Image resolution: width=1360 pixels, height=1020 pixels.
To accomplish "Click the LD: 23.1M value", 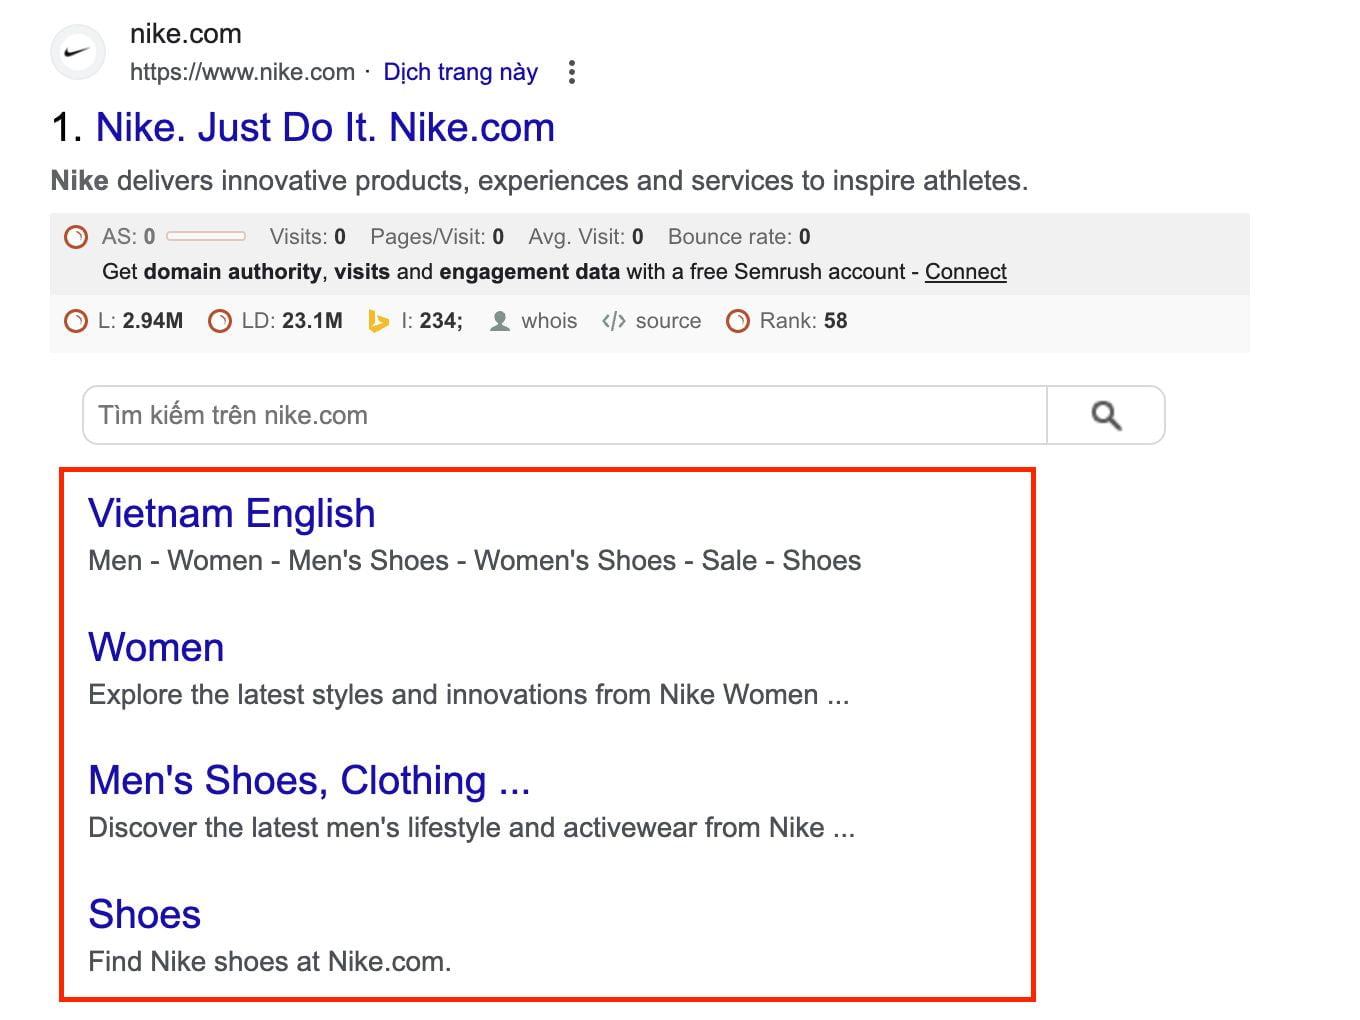I will point(292,321).
